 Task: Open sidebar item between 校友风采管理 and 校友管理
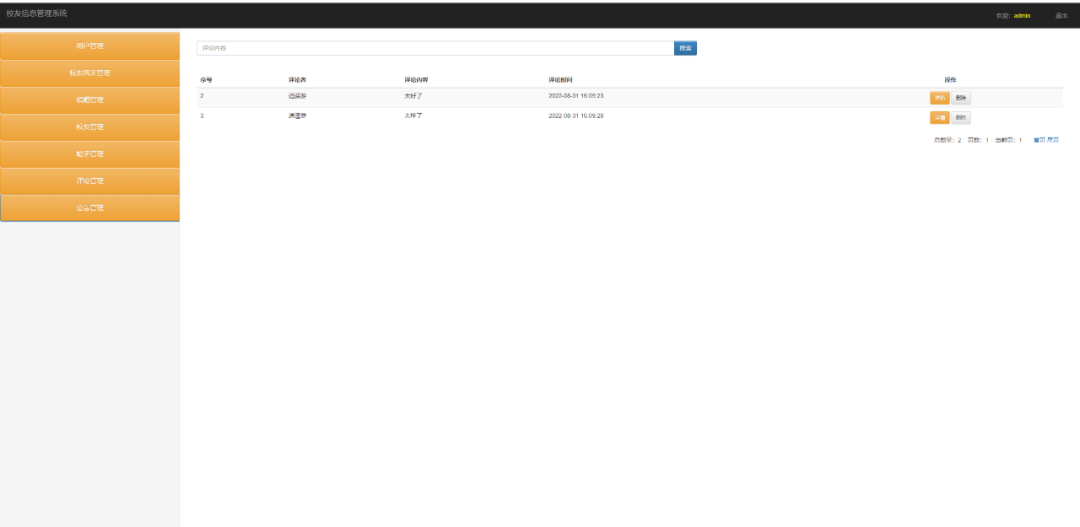(x=90, y=100)
